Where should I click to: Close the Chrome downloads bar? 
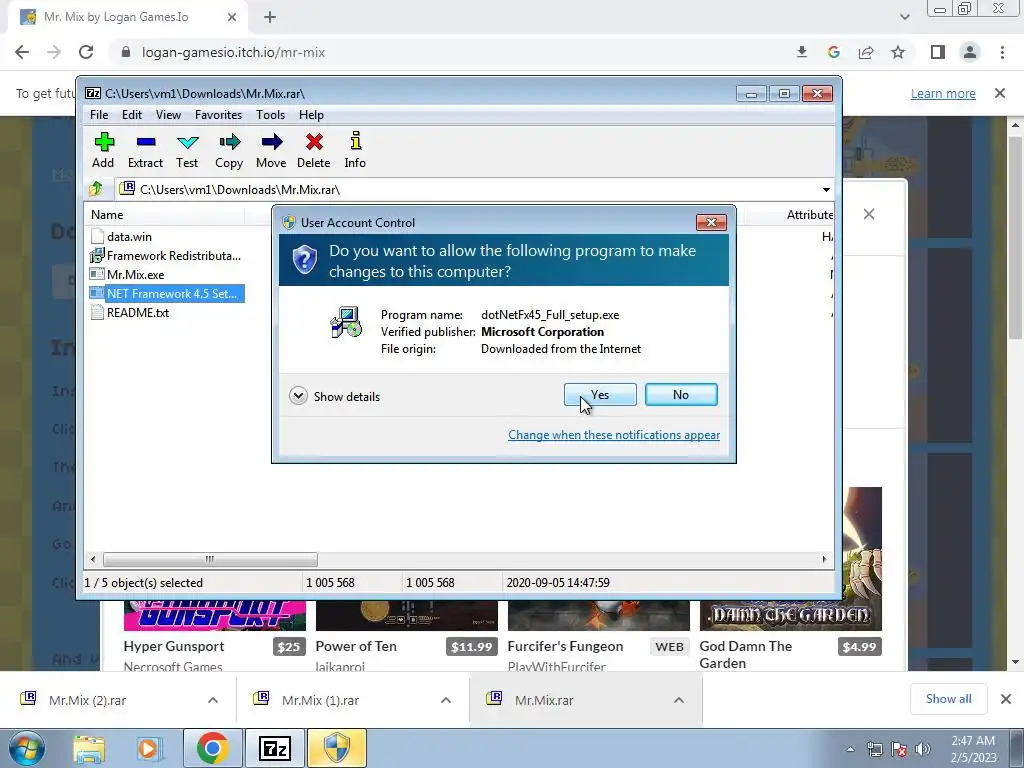(x=1006, y=699)
